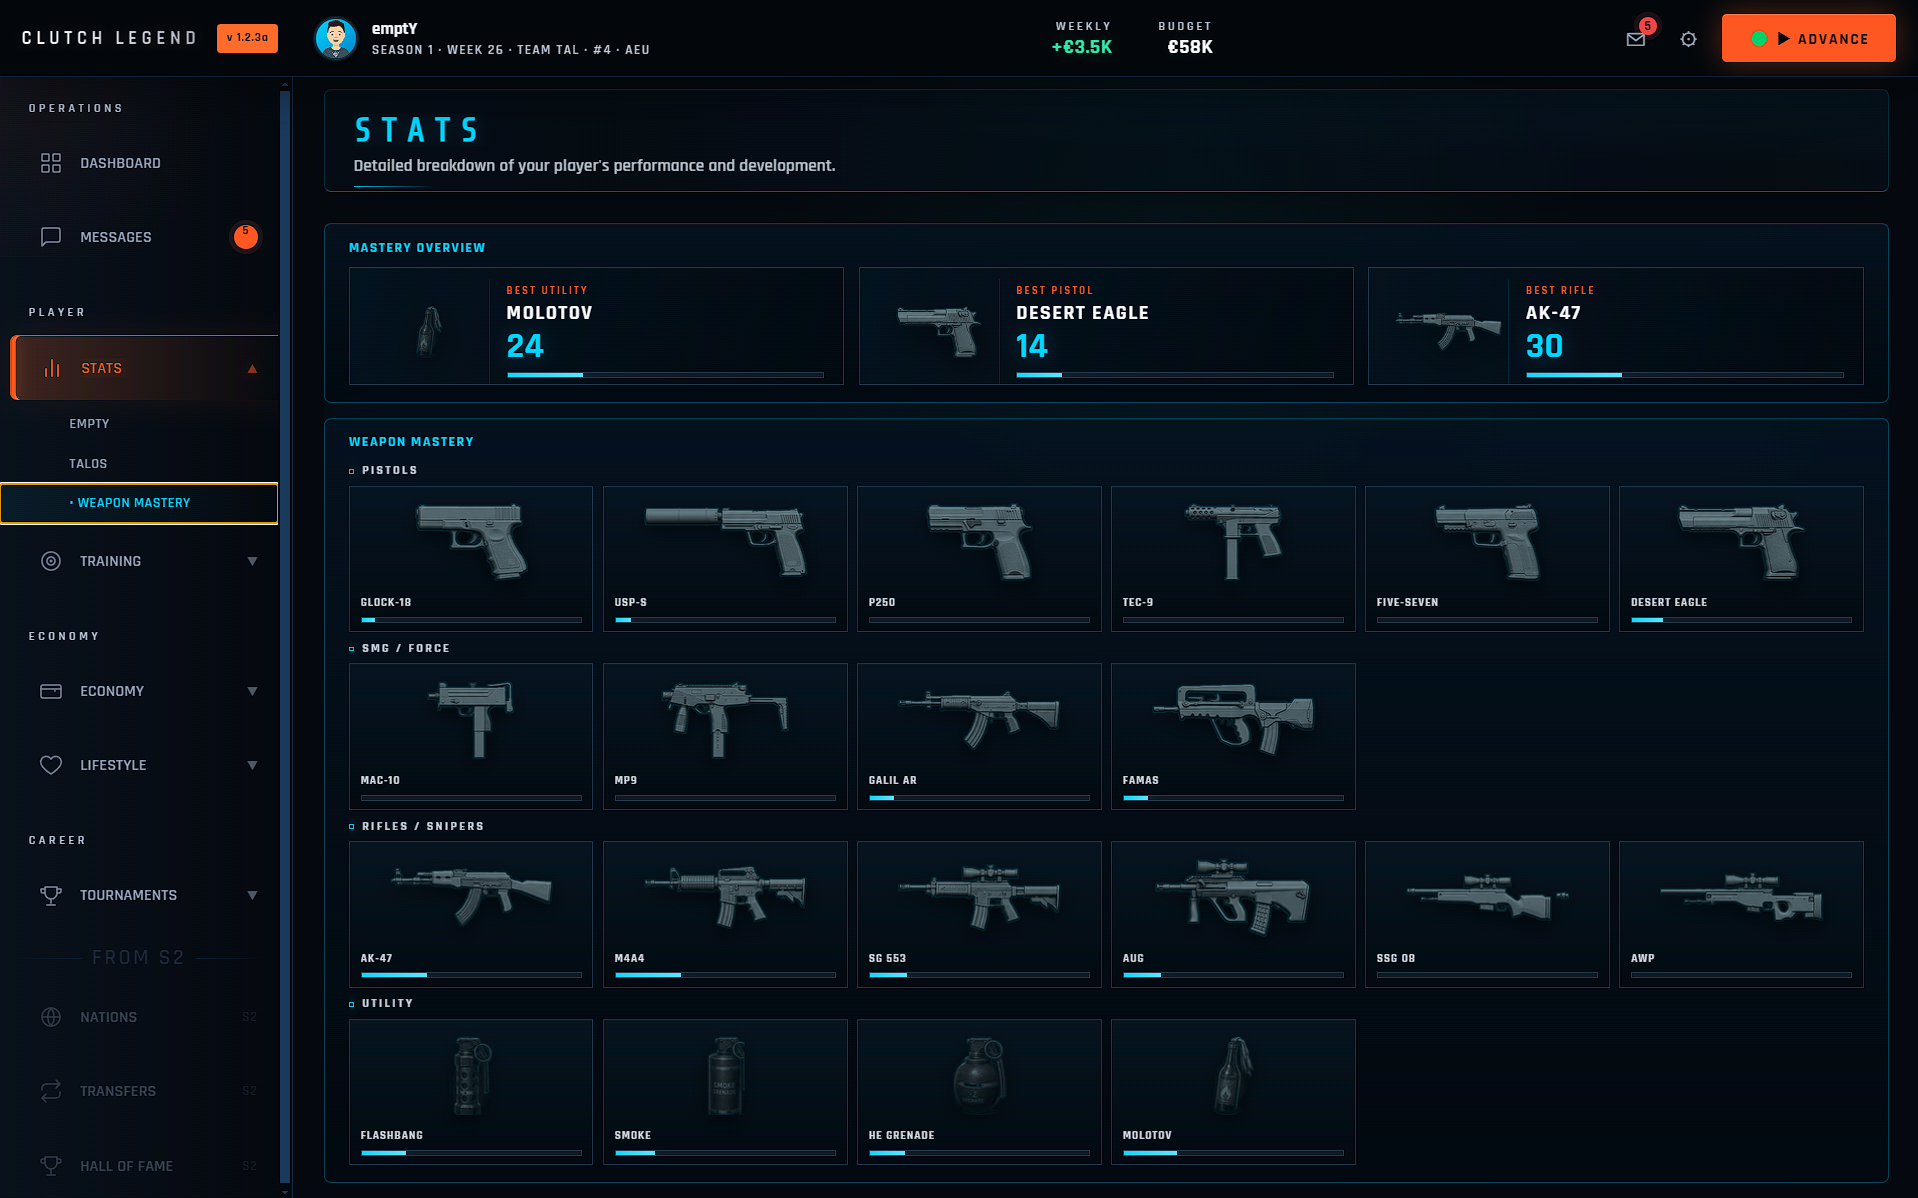Viewport: 1918px width, 1198px height.
Task: Select the Glock-18 weapon card
Action: point(471,559)
